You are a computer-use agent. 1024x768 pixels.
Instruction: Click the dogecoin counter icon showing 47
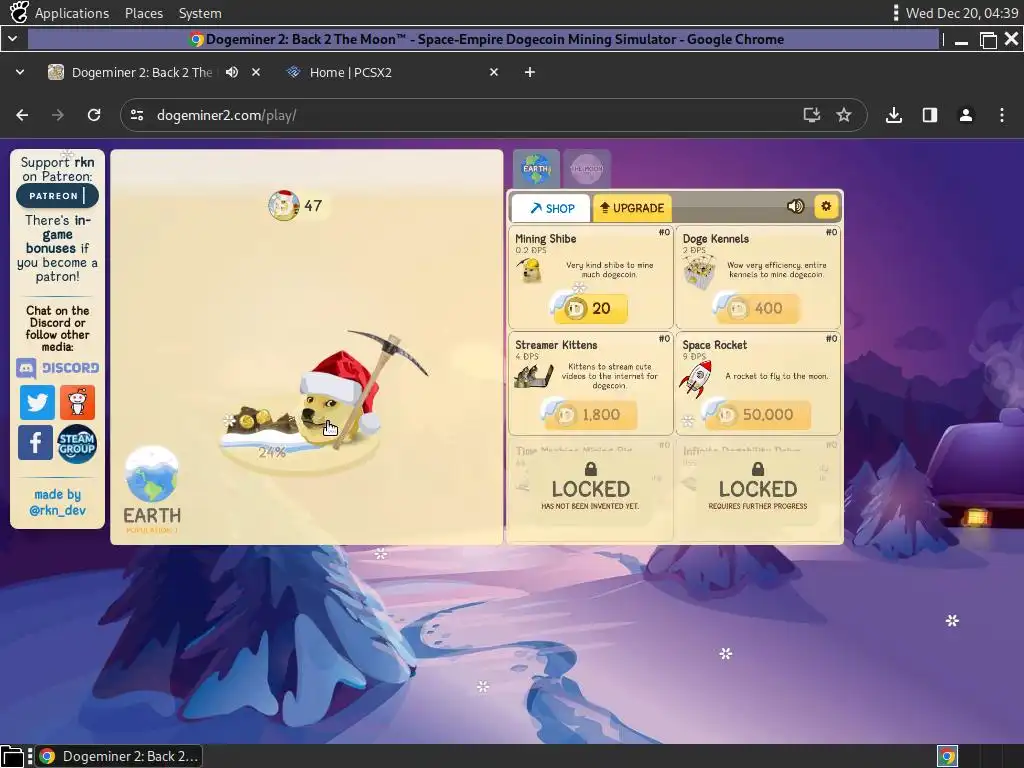click(283, 206)
